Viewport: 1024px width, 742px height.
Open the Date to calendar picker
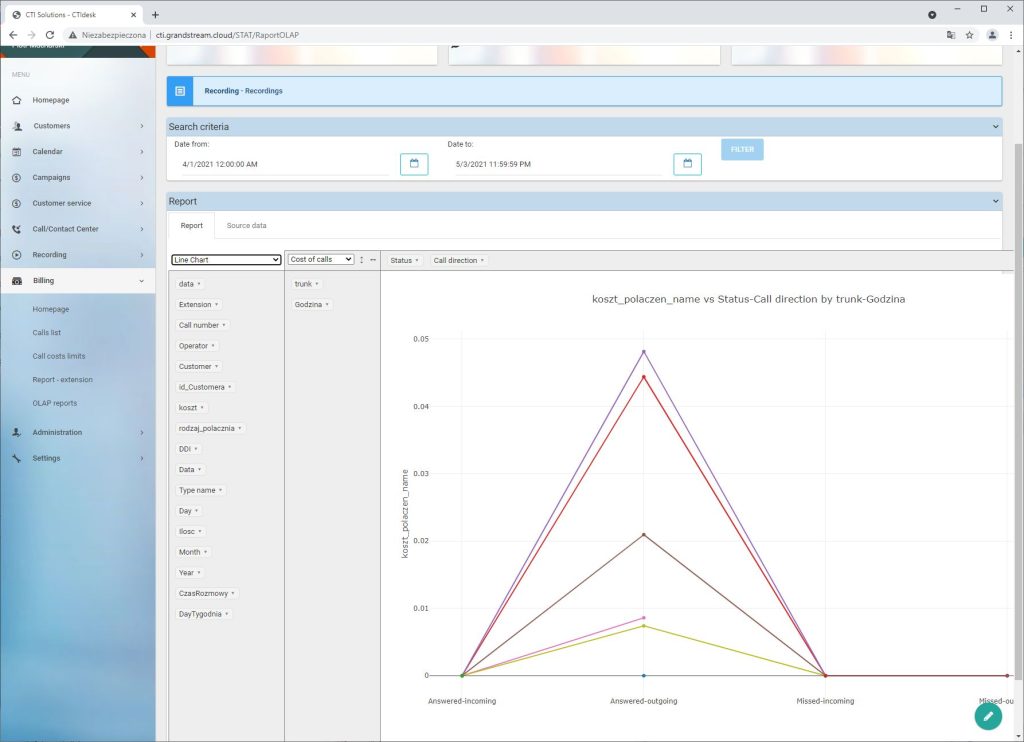click(x=687, y=164)
